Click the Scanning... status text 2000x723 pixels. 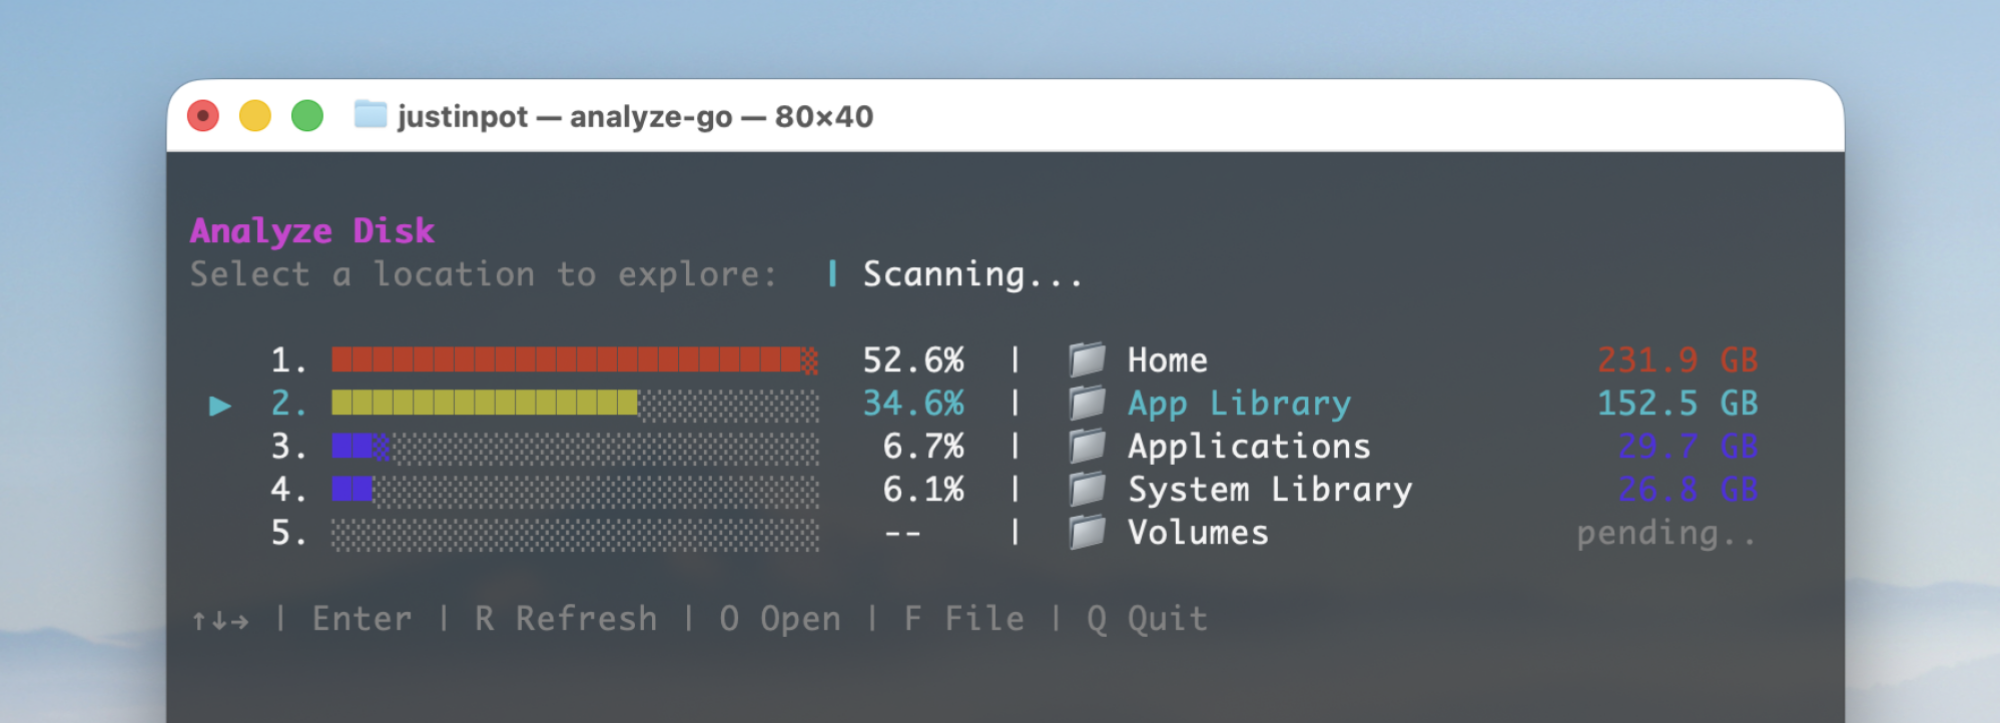973,274
